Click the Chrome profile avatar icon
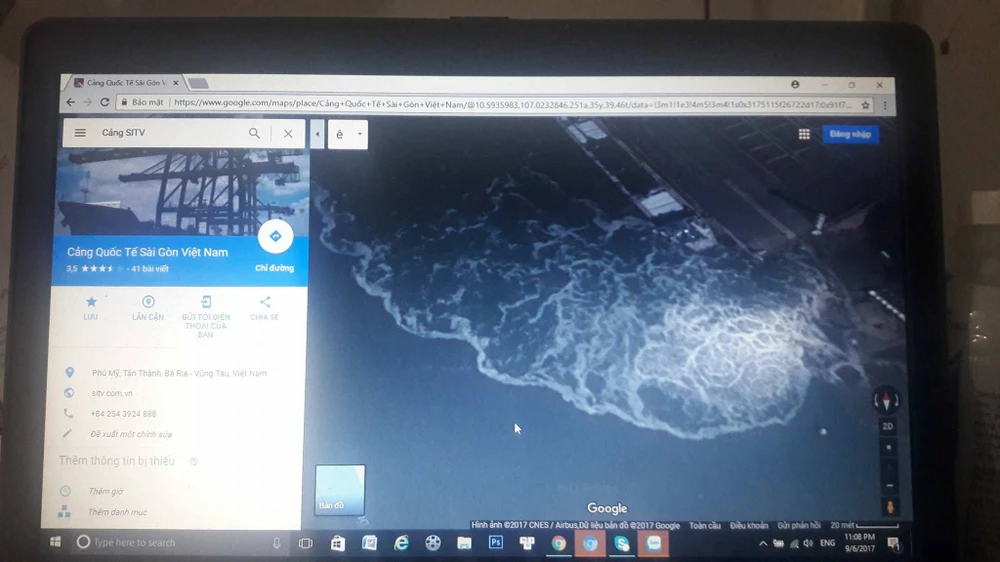The height and width of the screenshot is (562, 1000). point(795,84)
